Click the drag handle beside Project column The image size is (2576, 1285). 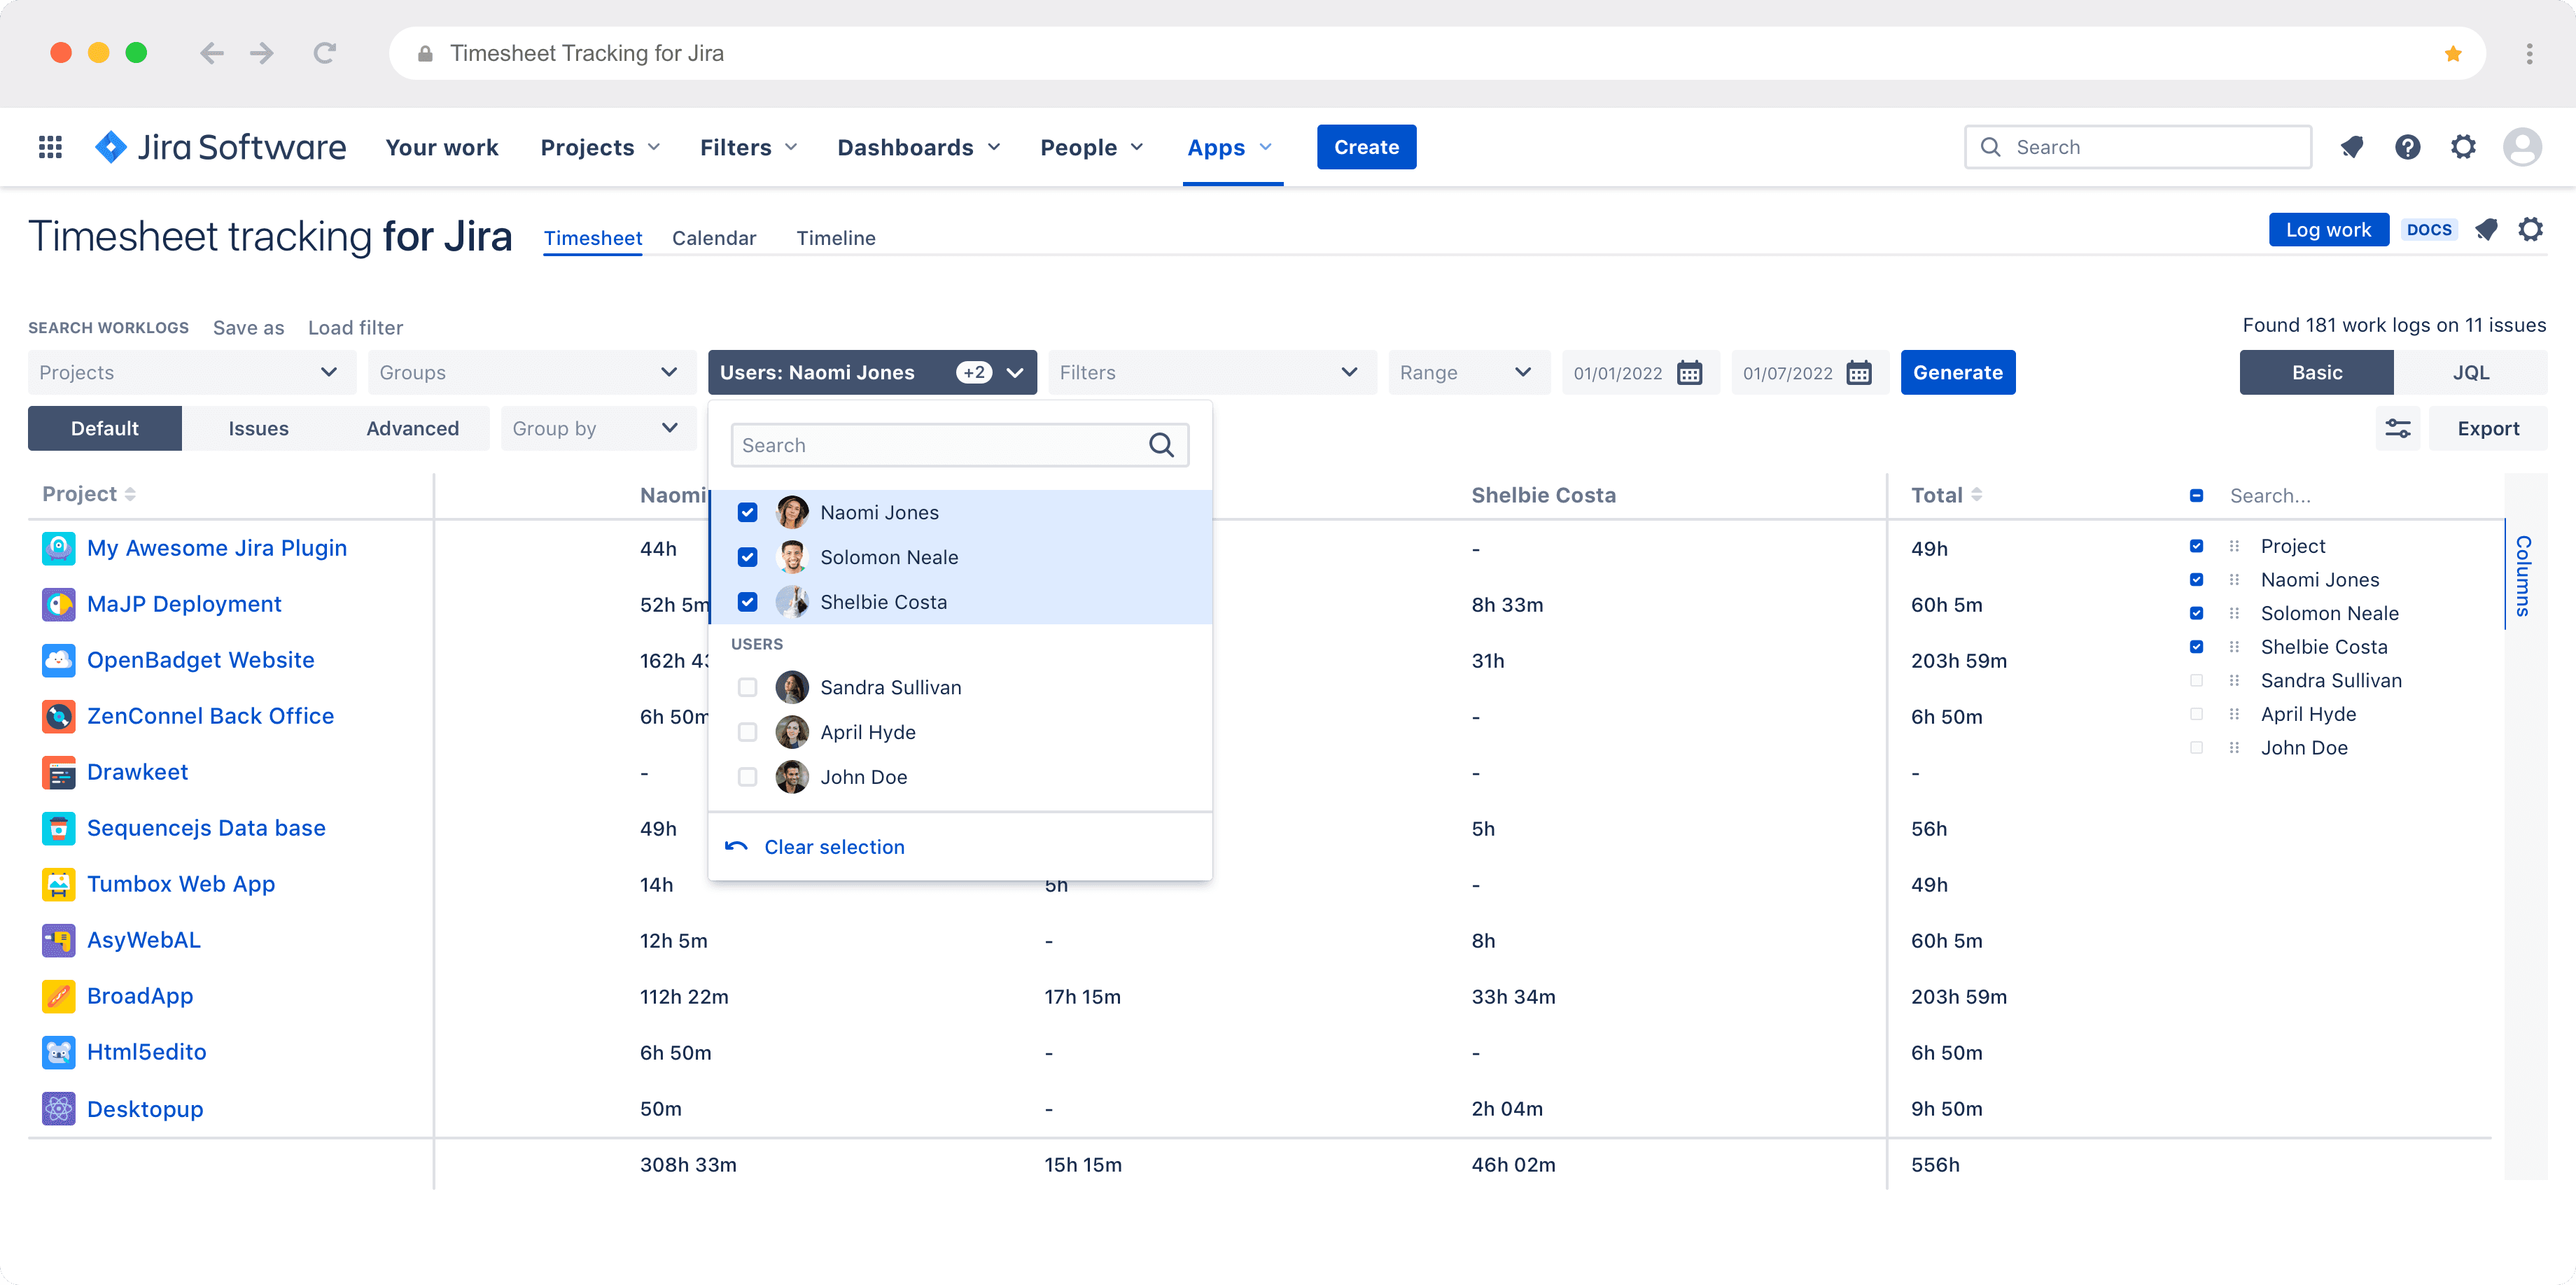2234,546
